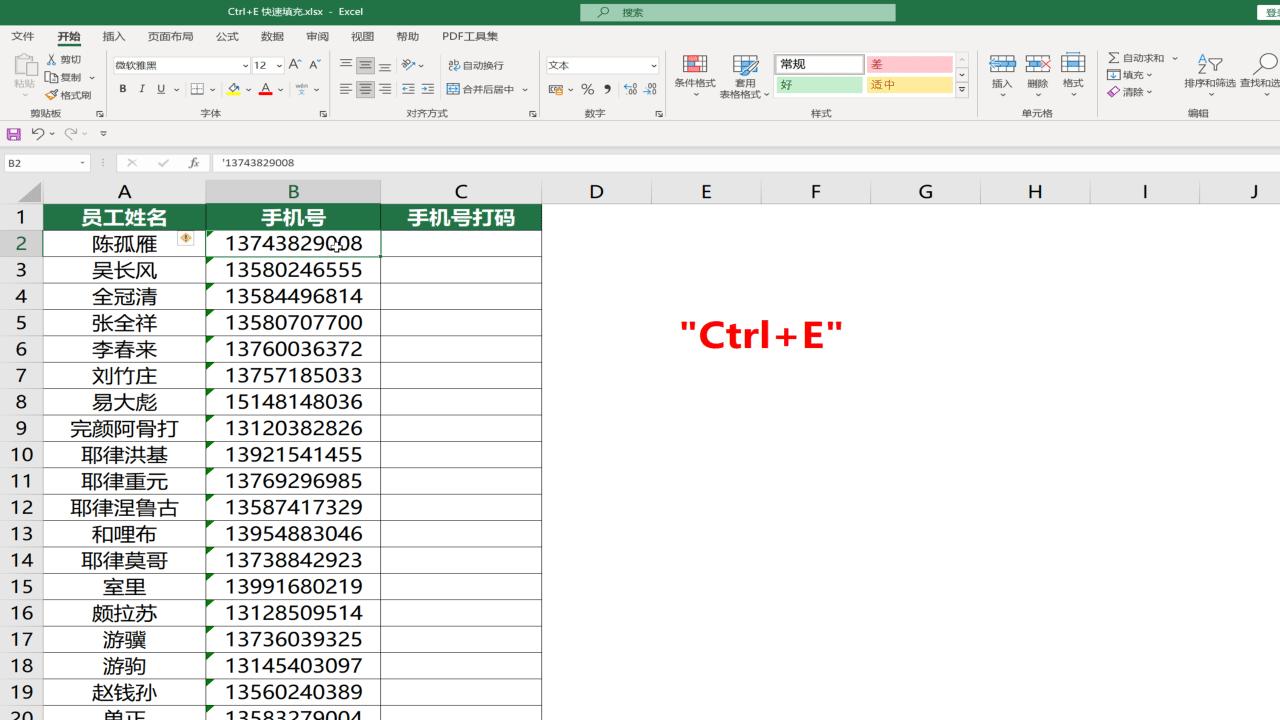Click the AutoSum (自动求和) button
The width and height of the screenshot is (1280, 720).
tap(1136, 58)
